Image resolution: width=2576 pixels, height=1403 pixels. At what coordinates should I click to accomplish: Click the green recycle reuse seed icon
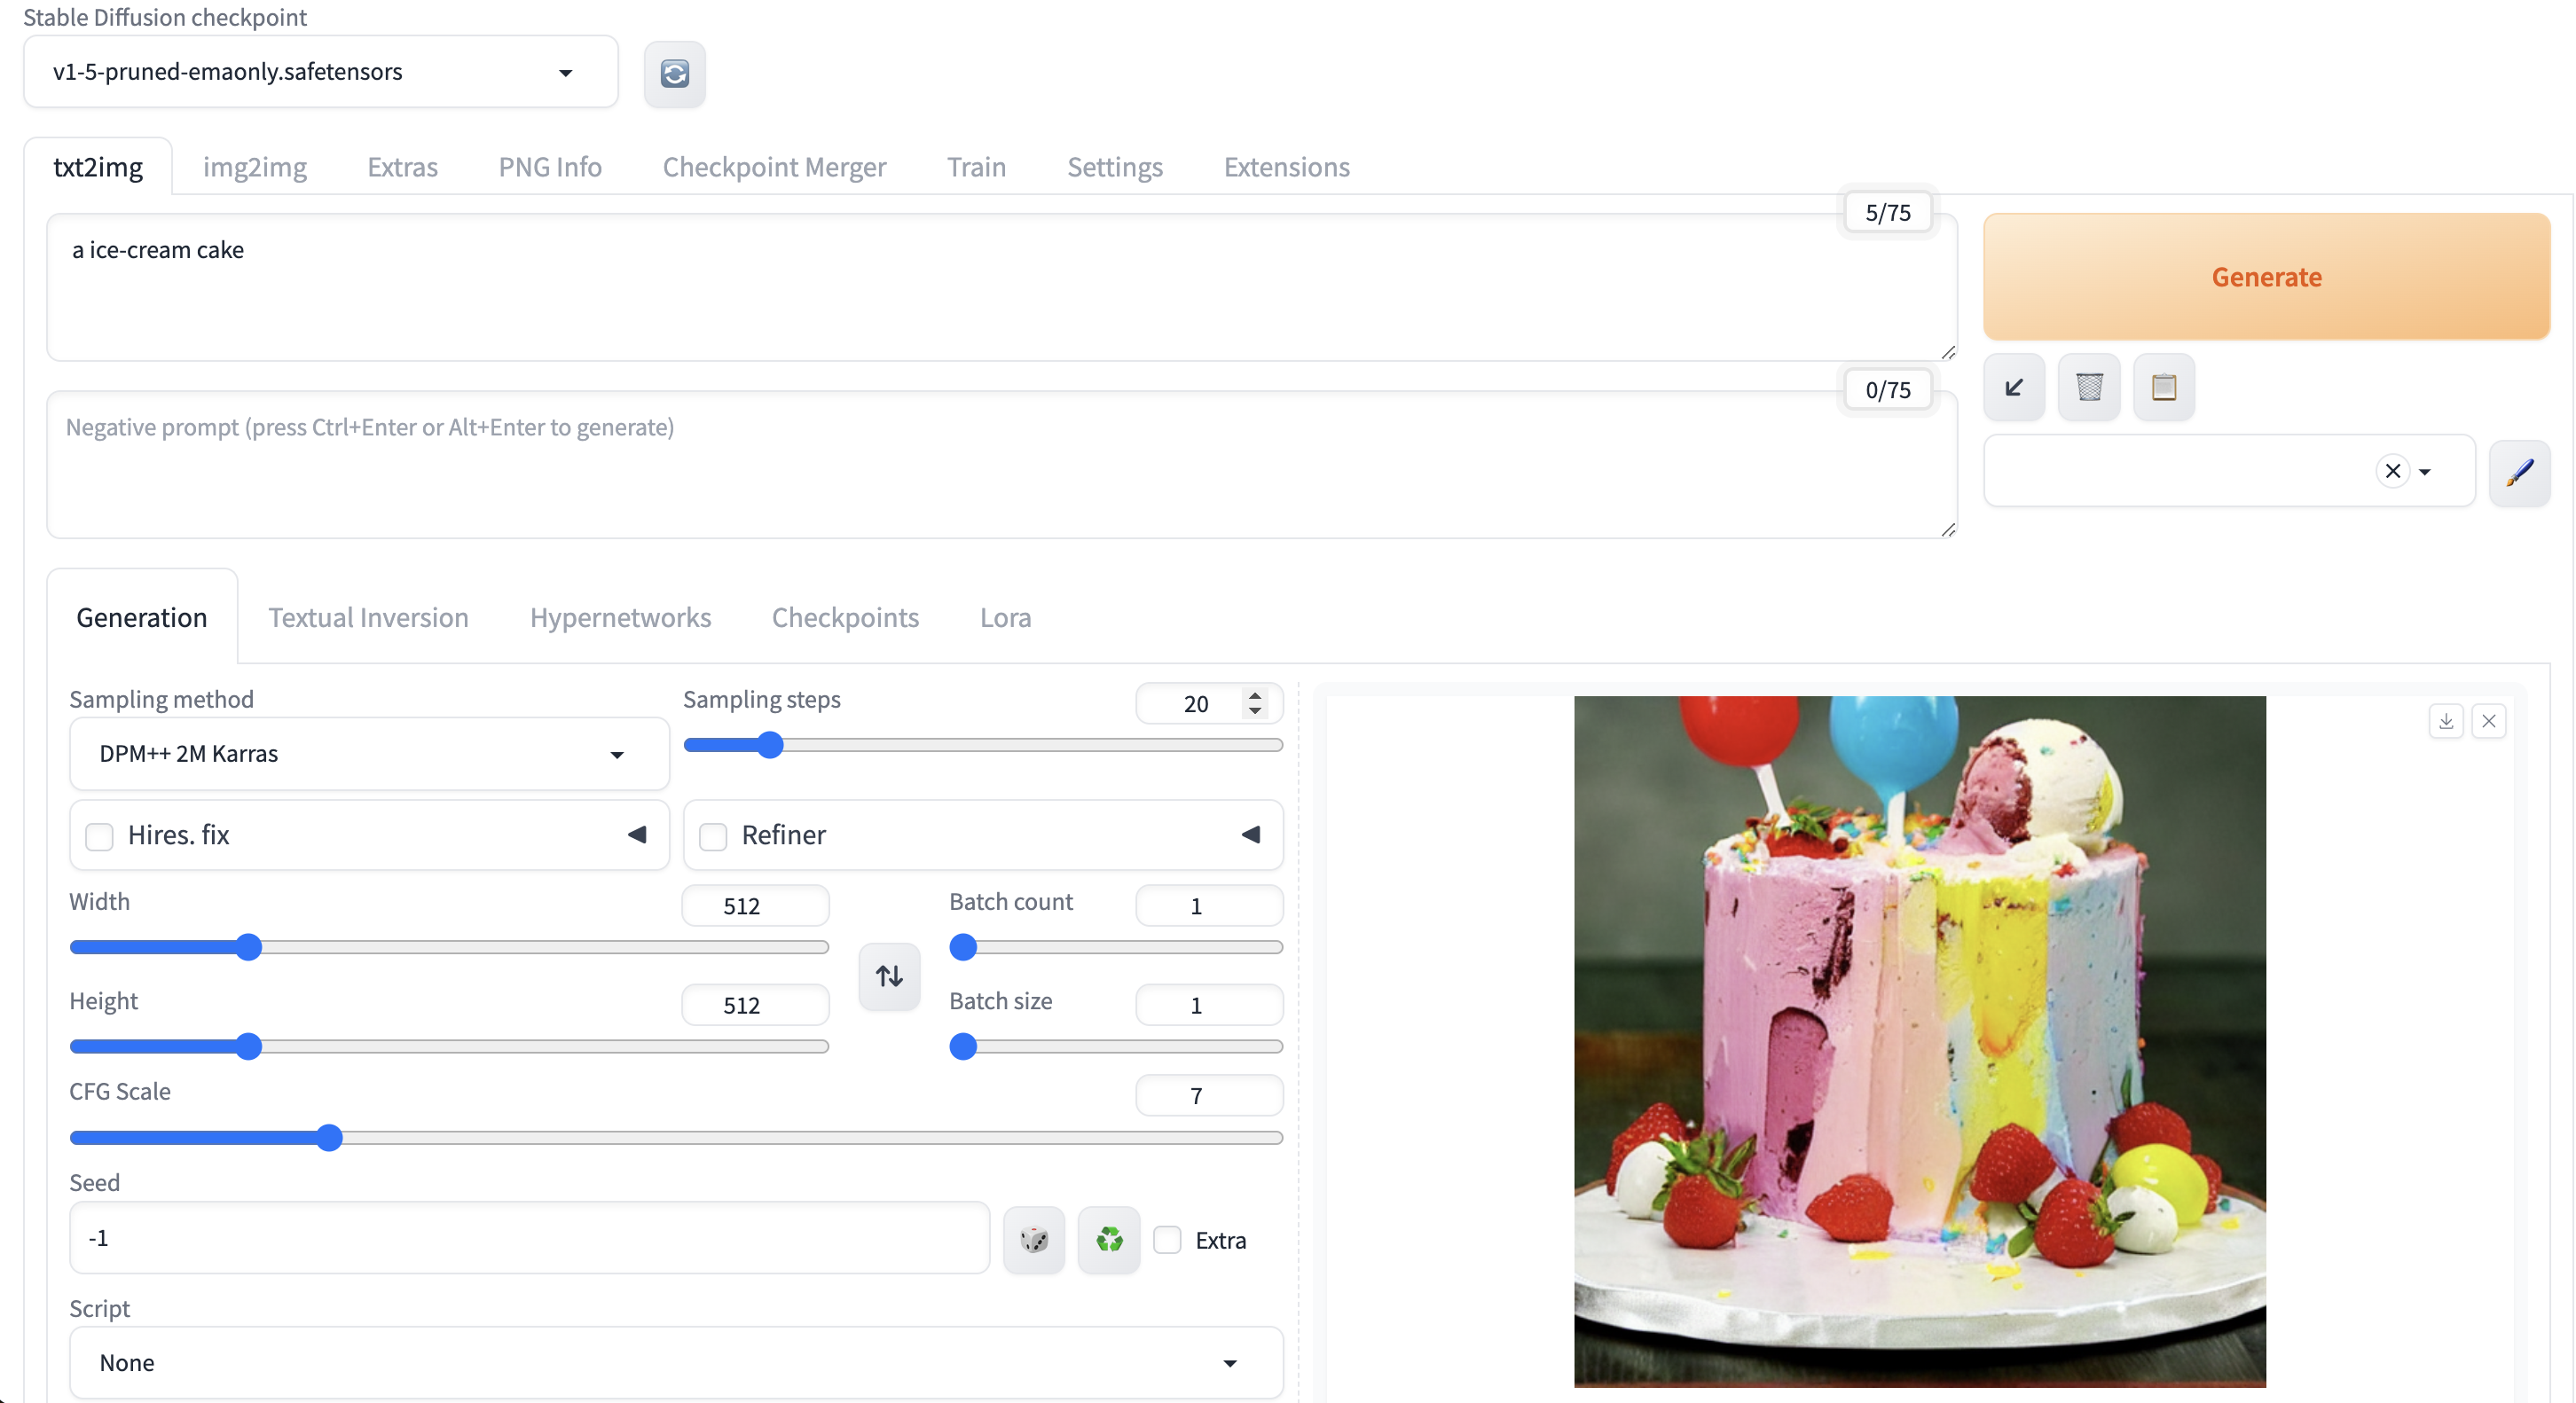[1108, 1240]
